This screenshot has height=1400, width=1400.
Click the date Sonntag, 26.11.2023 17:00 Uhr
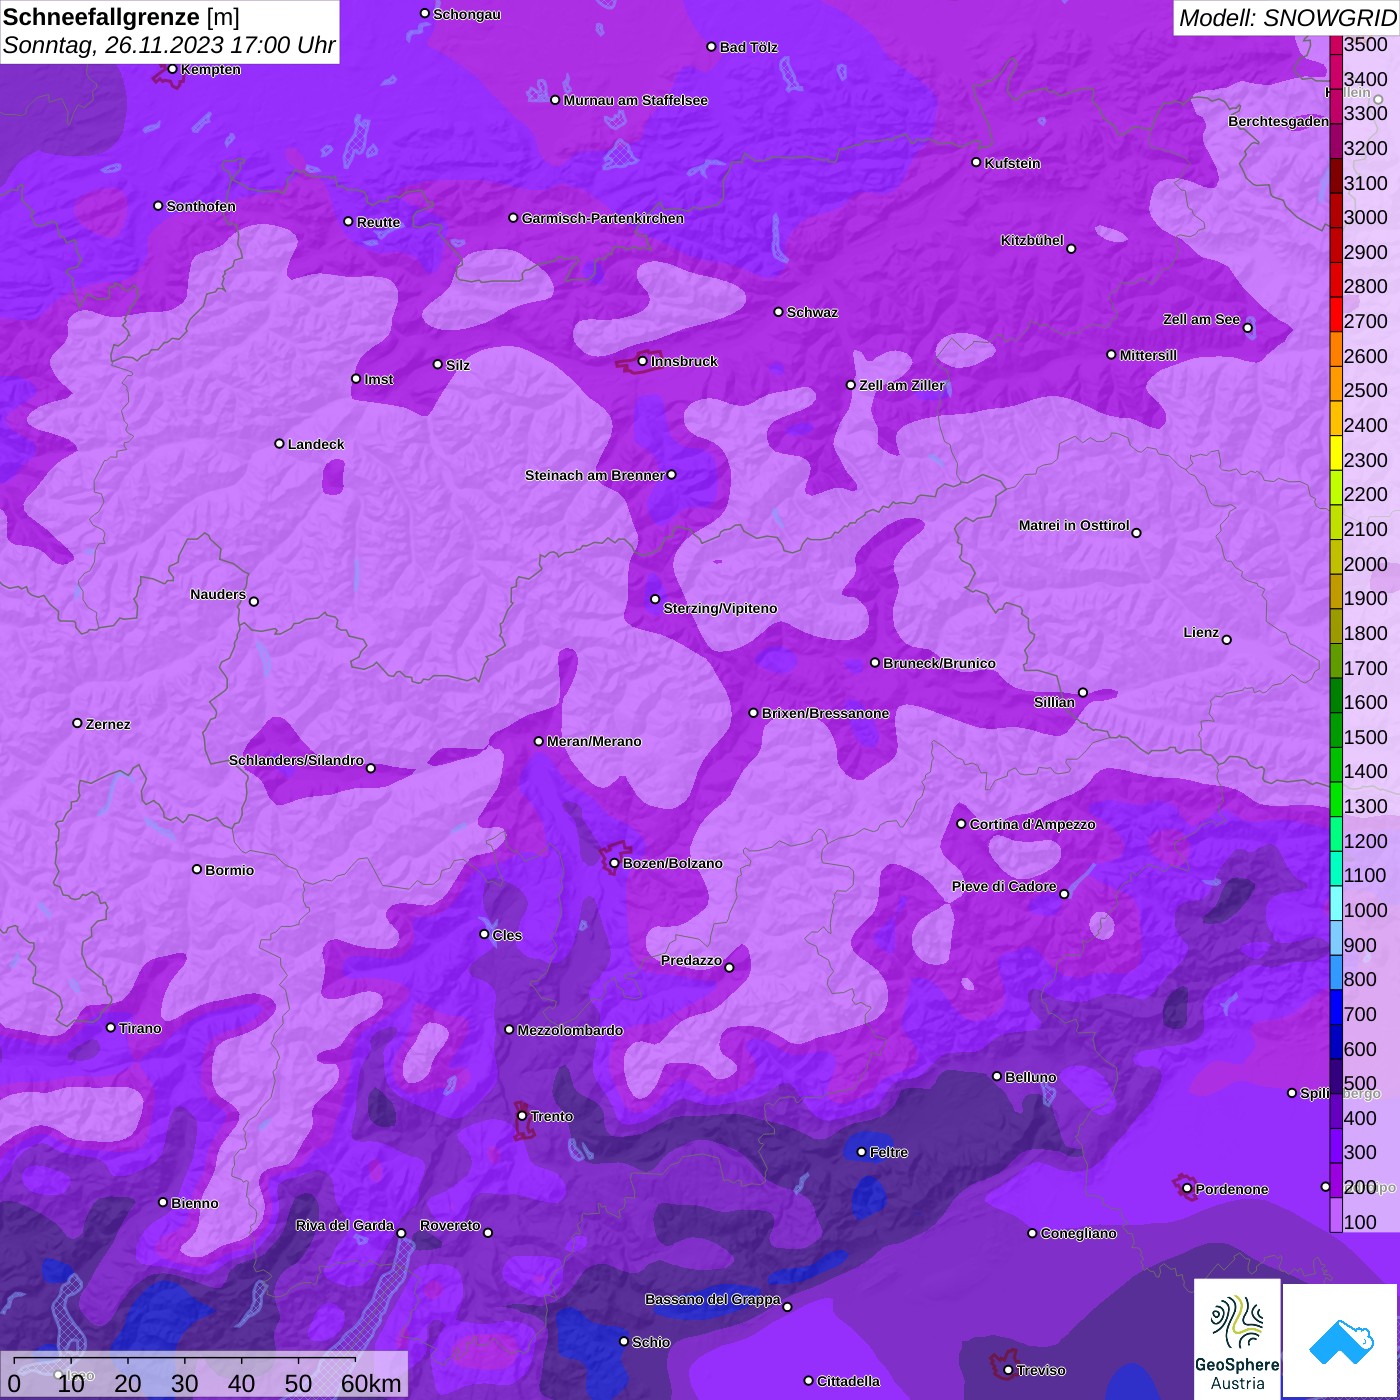[x=169, y=45]
